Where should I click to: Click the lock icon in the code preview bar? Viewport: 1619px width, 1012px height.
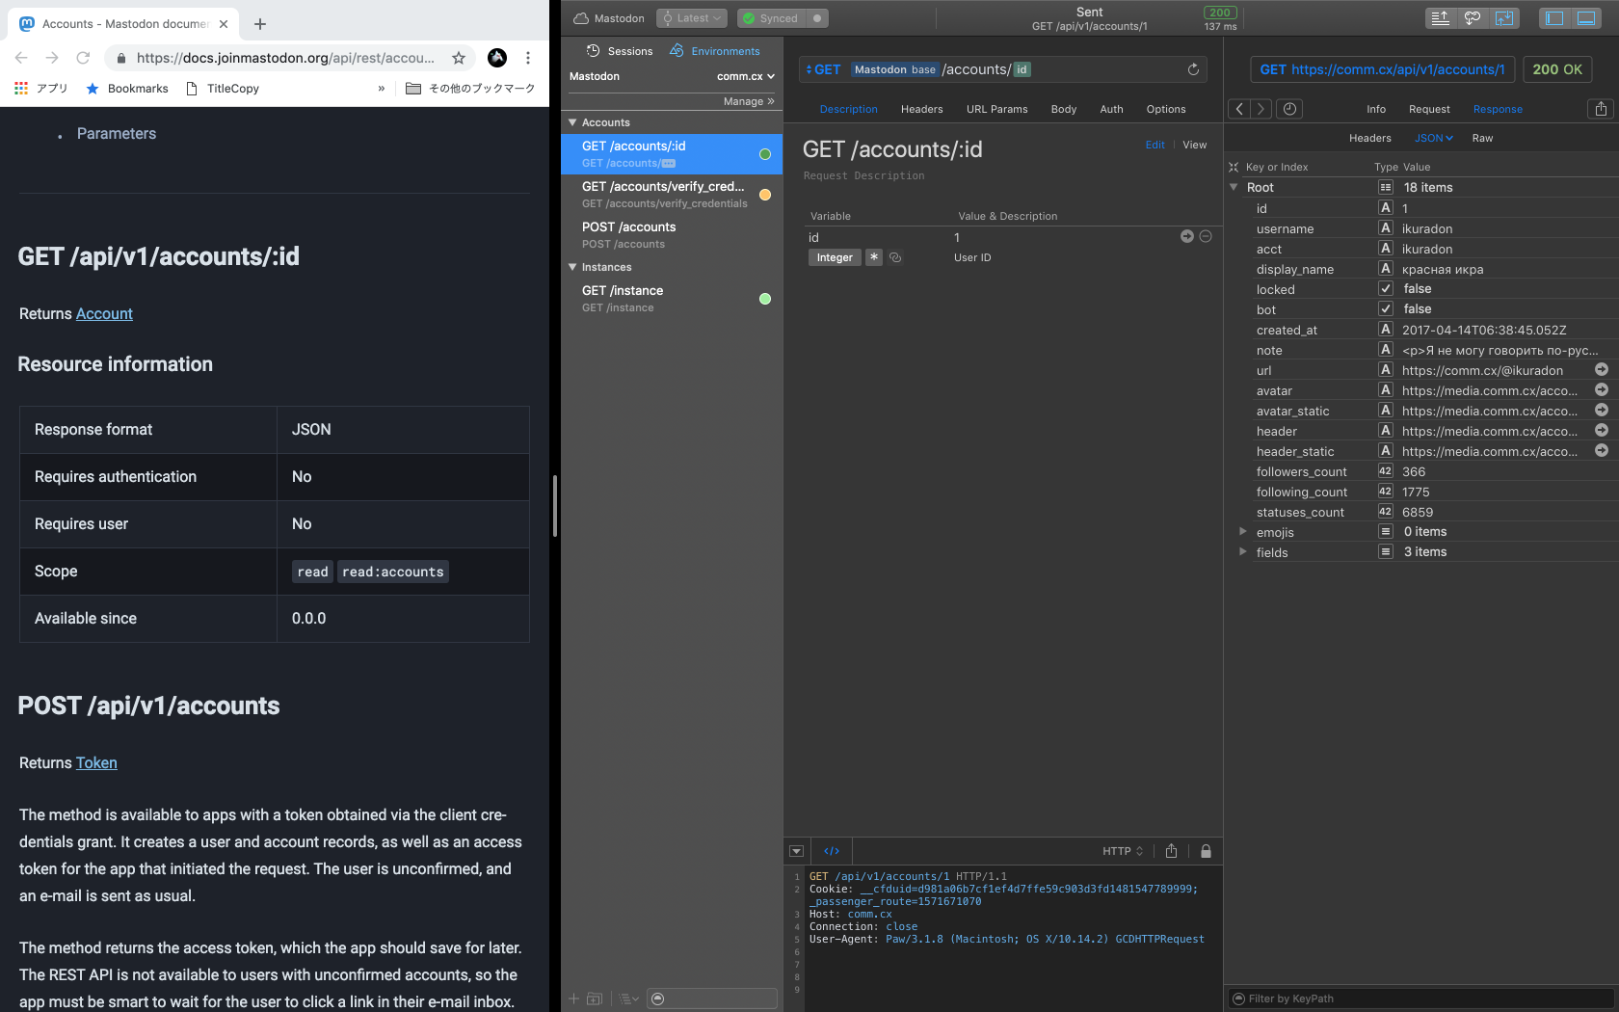[1205, 851]
